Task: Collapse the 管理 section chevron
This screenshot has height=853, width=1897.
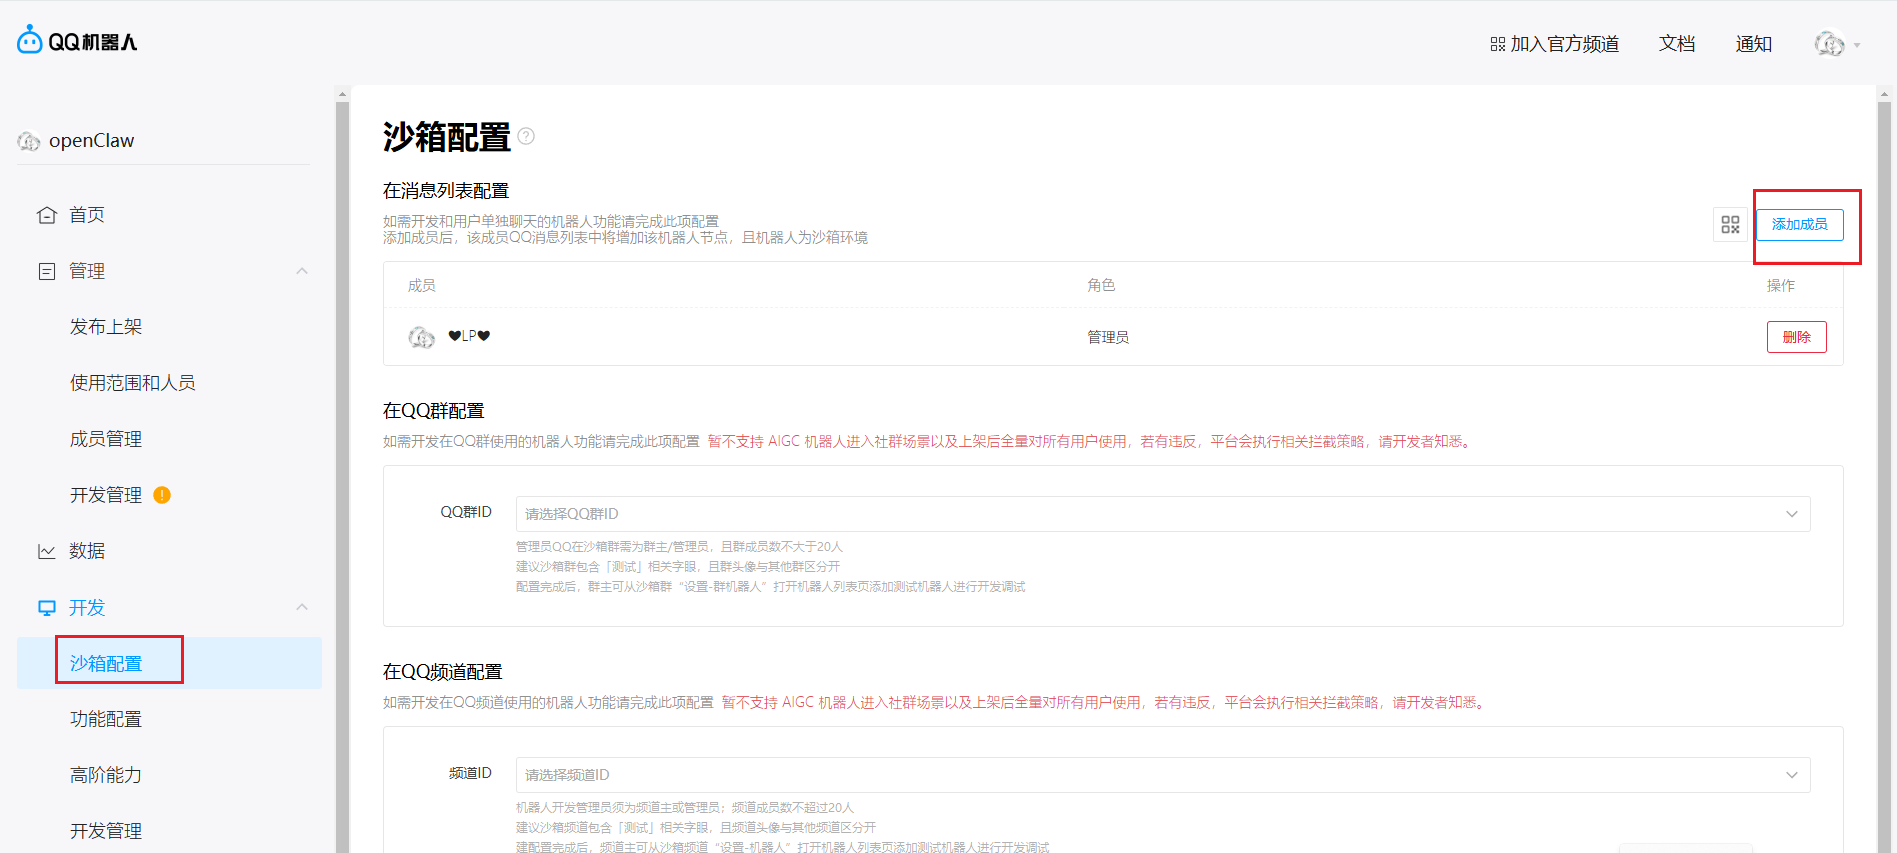Action: pos(302,271)
